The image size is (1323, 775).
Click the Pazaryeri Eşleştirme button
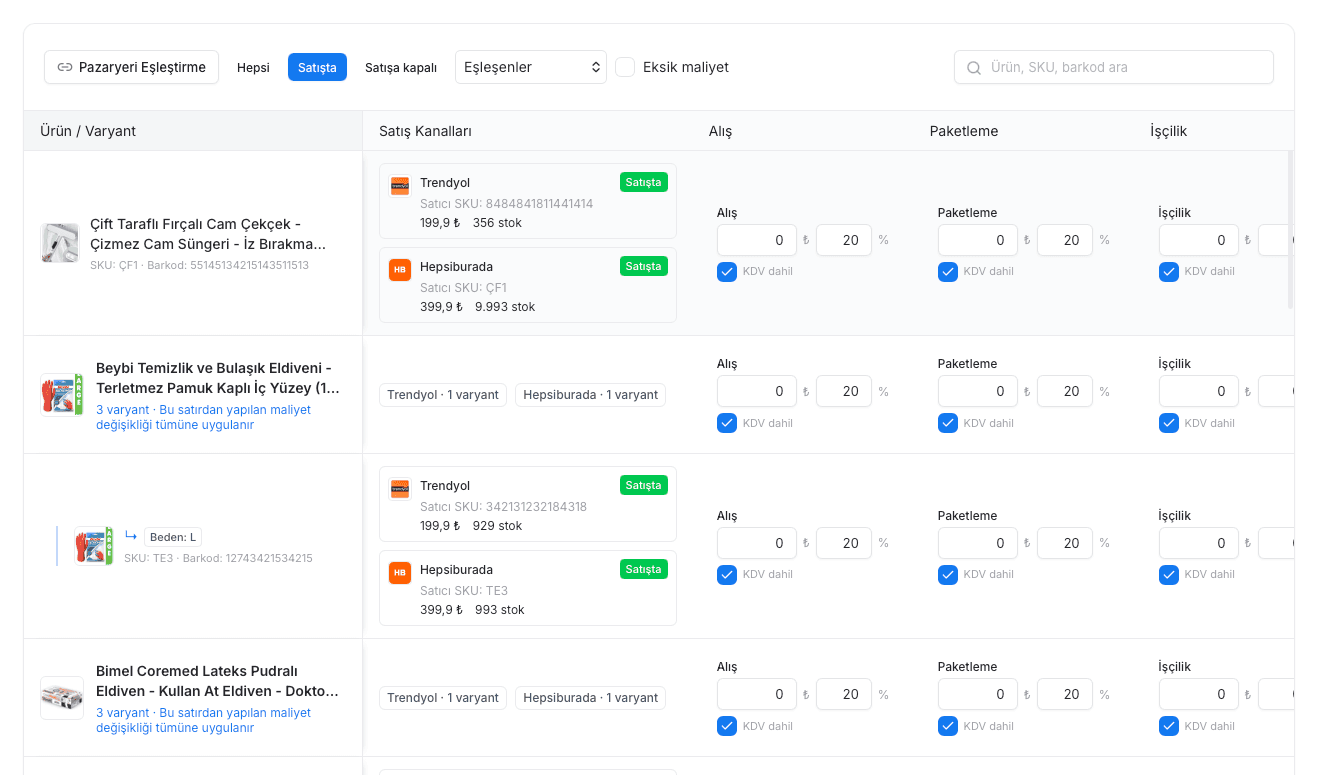pos(131,67)
